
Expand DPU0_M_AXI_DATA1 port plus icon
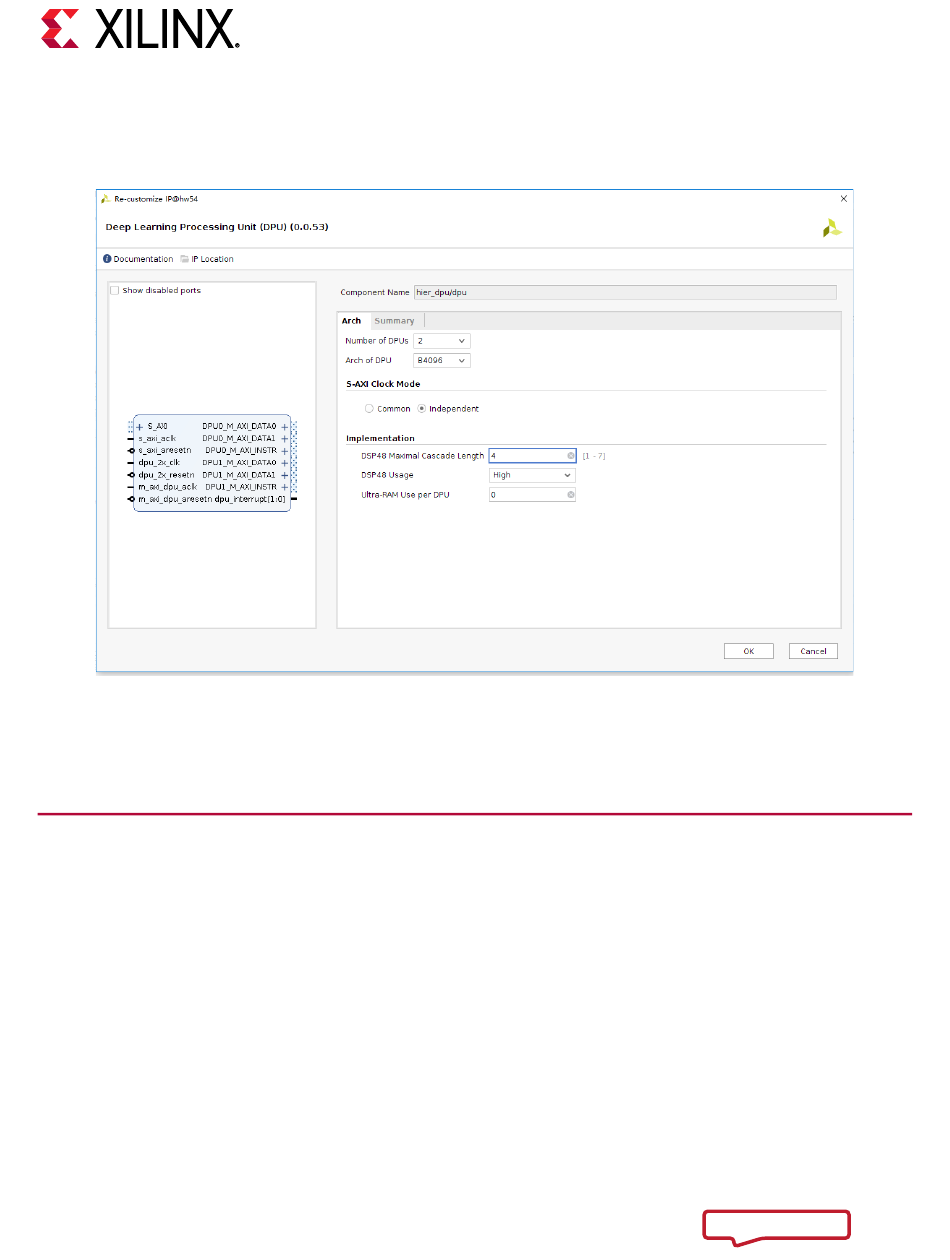tap(285, 438)
